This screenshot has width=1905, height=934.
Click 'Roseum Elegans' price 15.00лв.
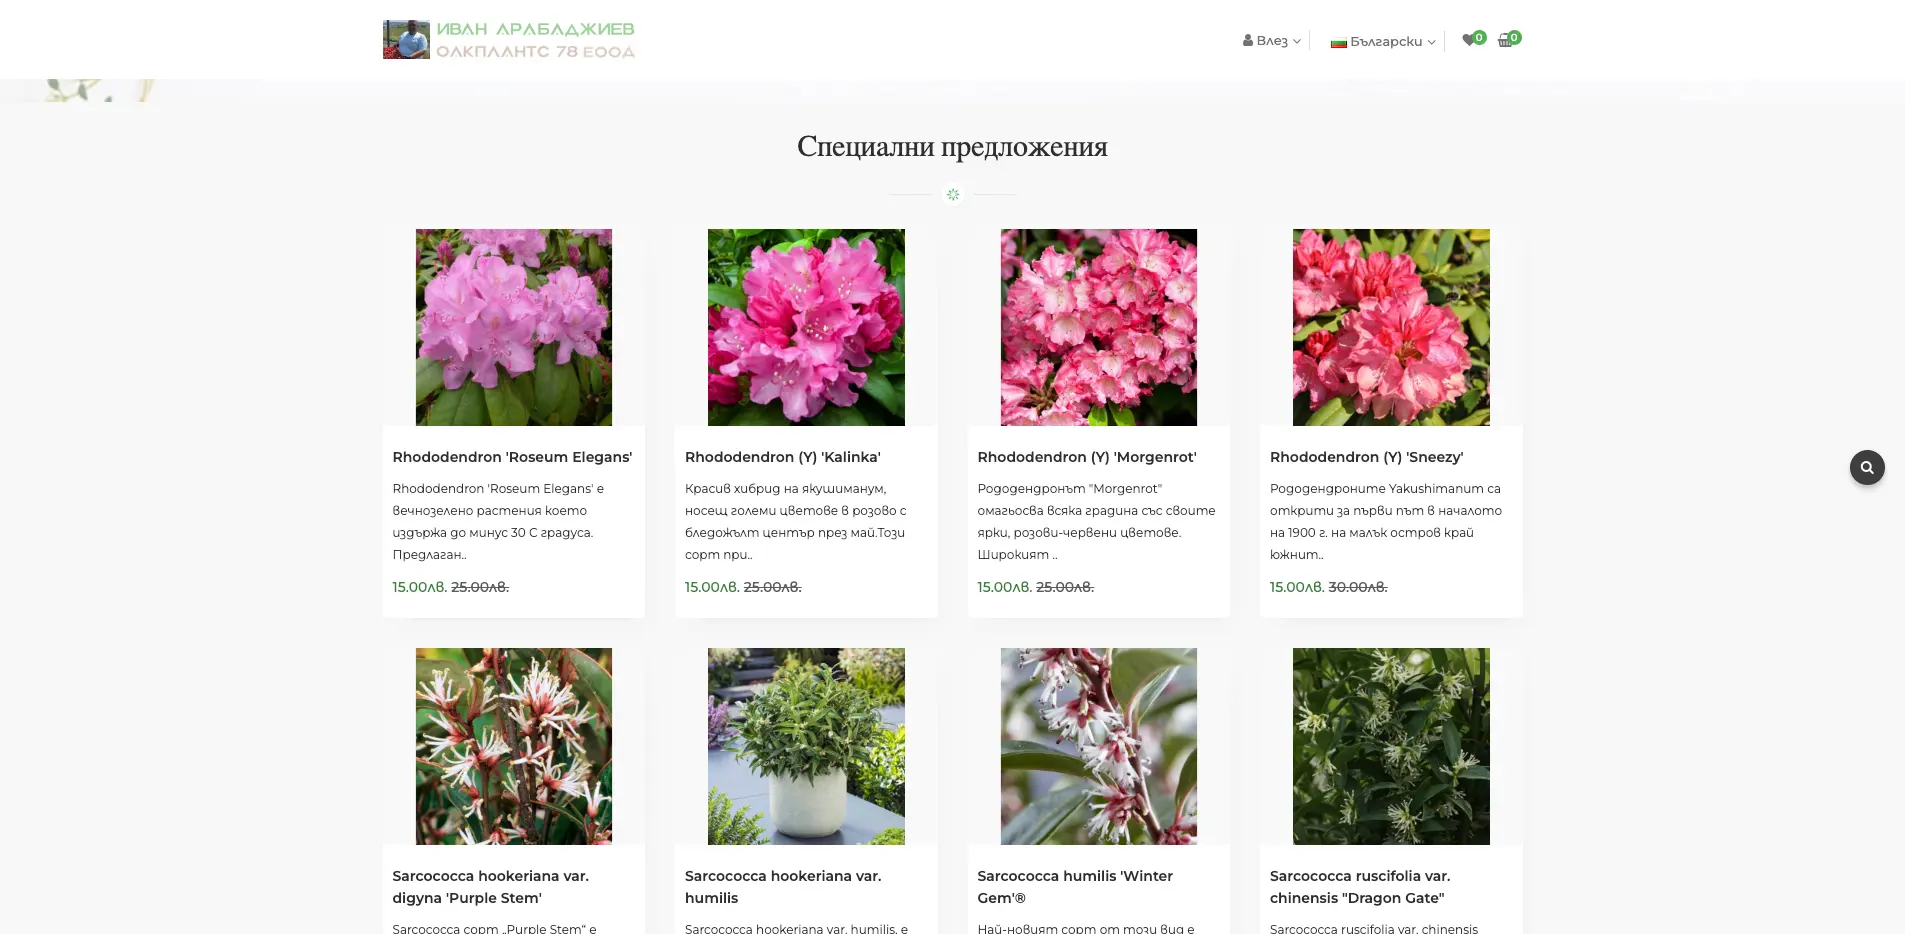420,587
